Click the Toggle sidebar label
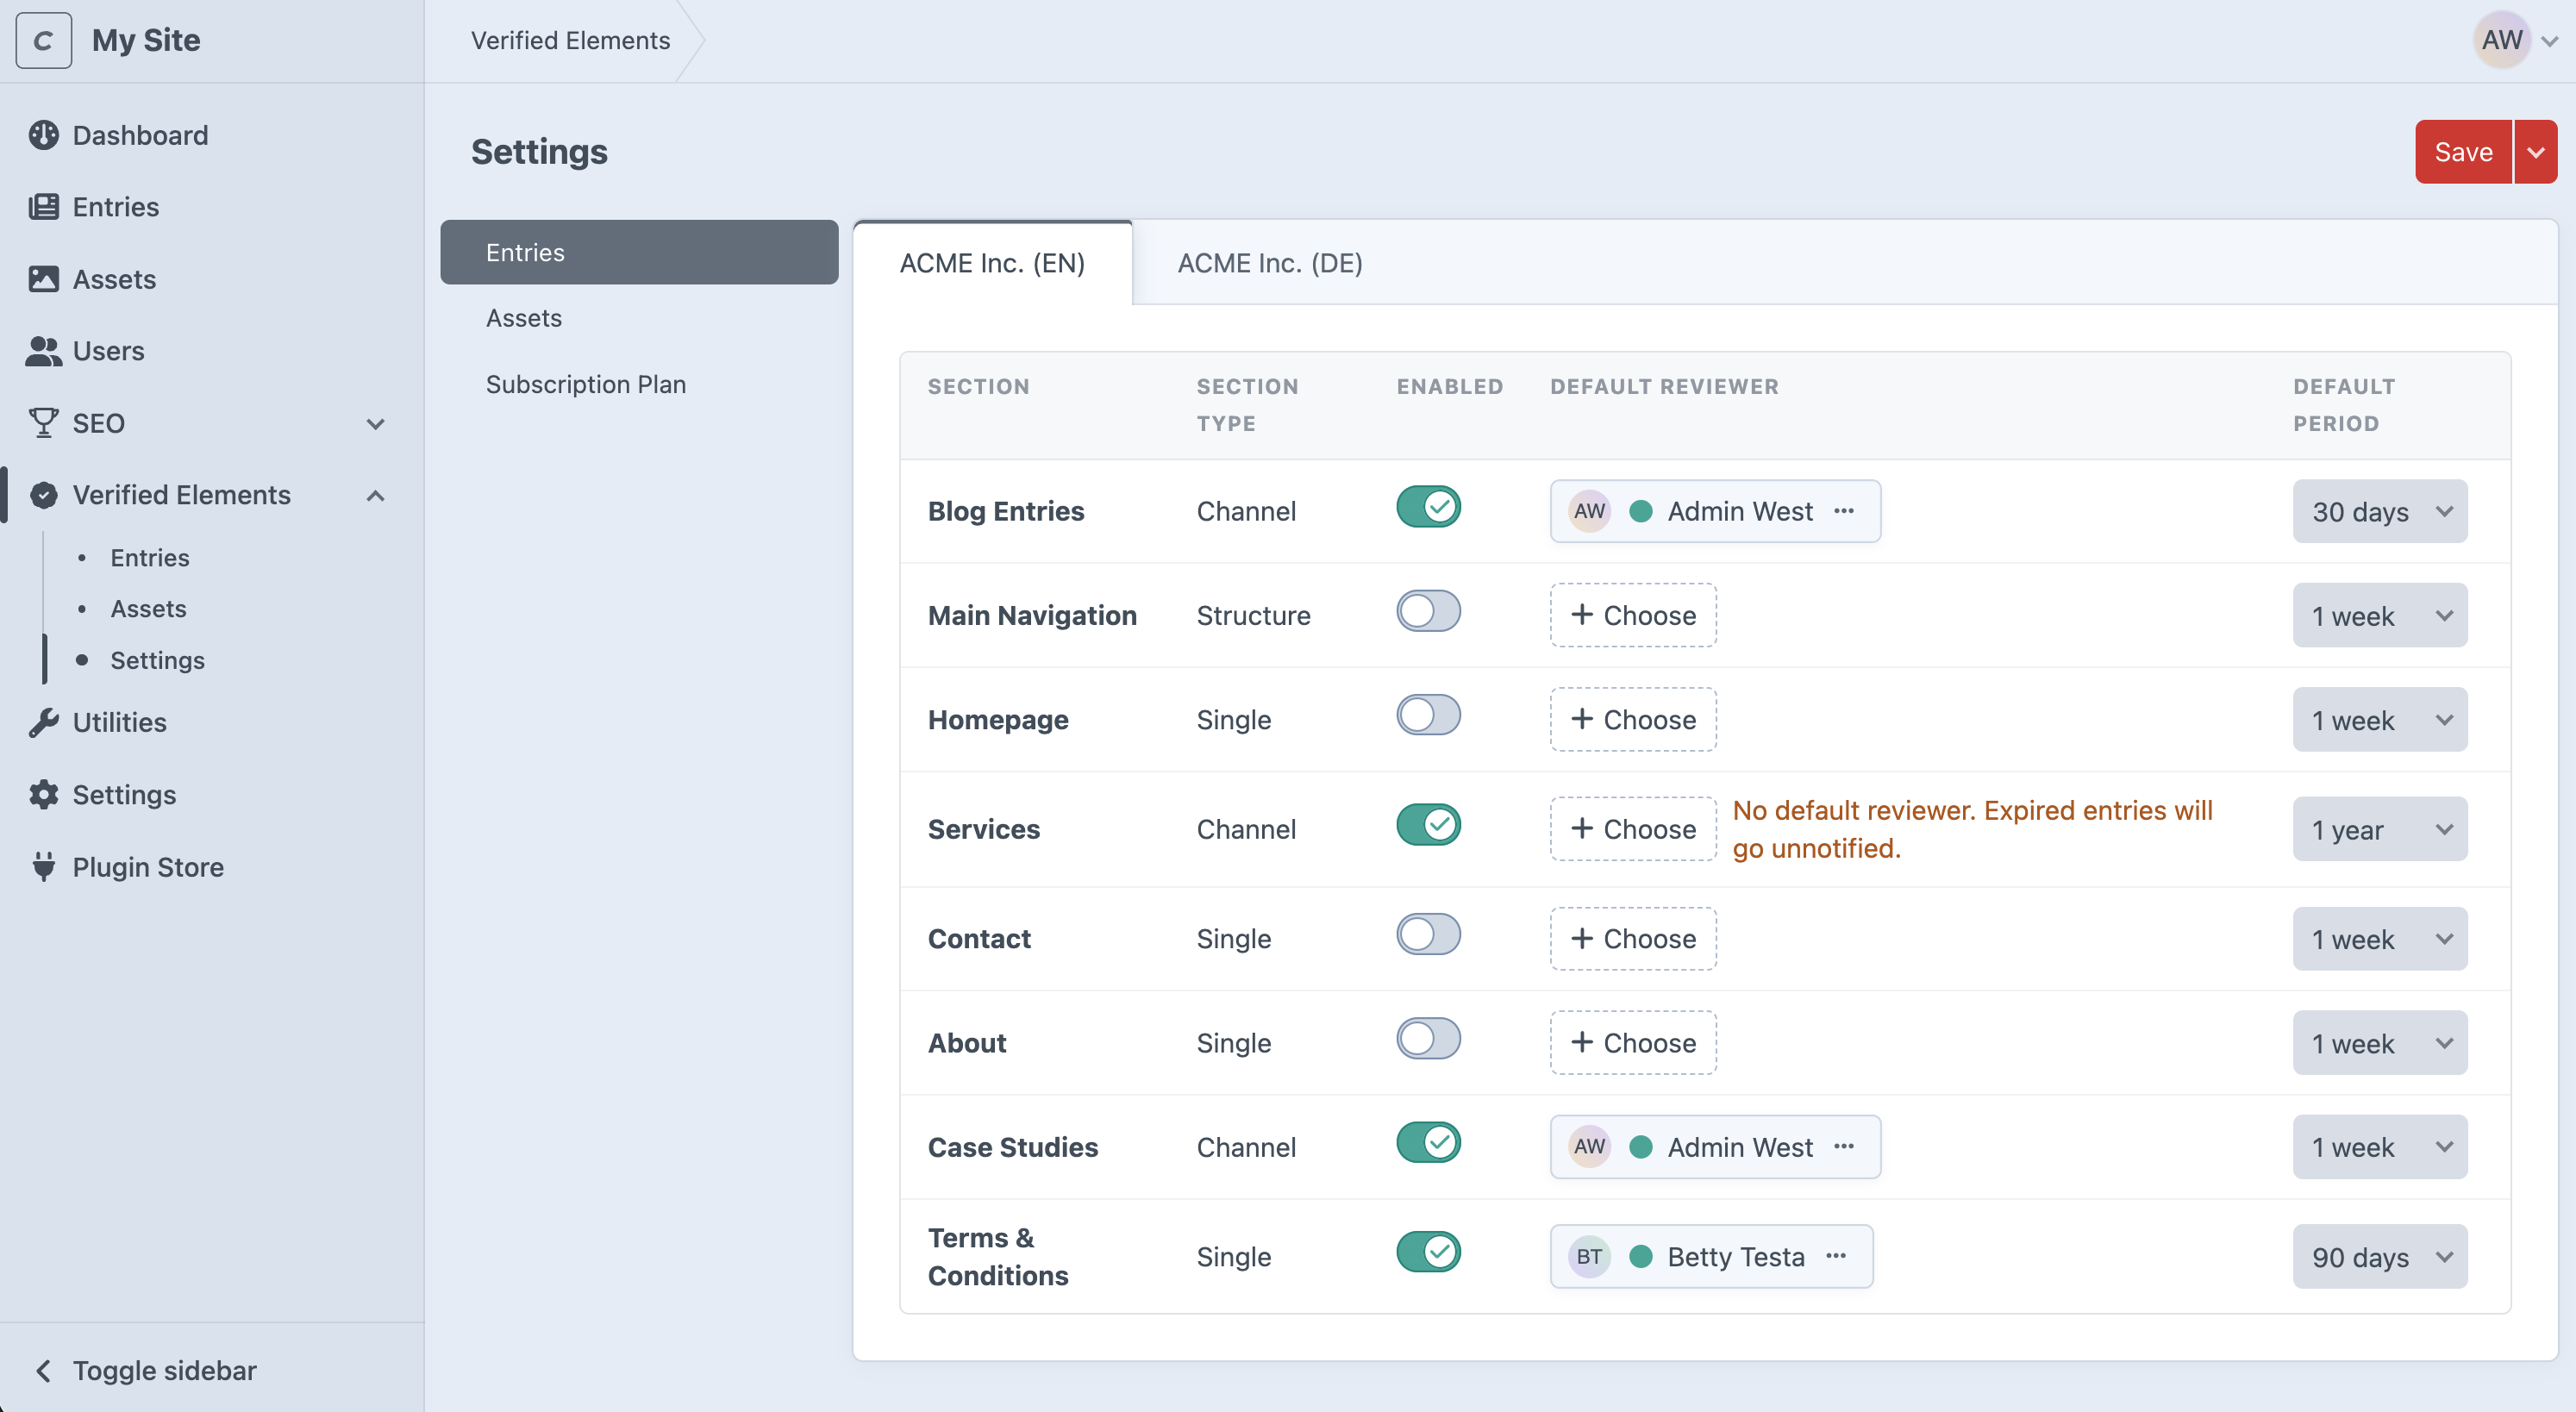 pyautogui.click(x=165, y=1370)
